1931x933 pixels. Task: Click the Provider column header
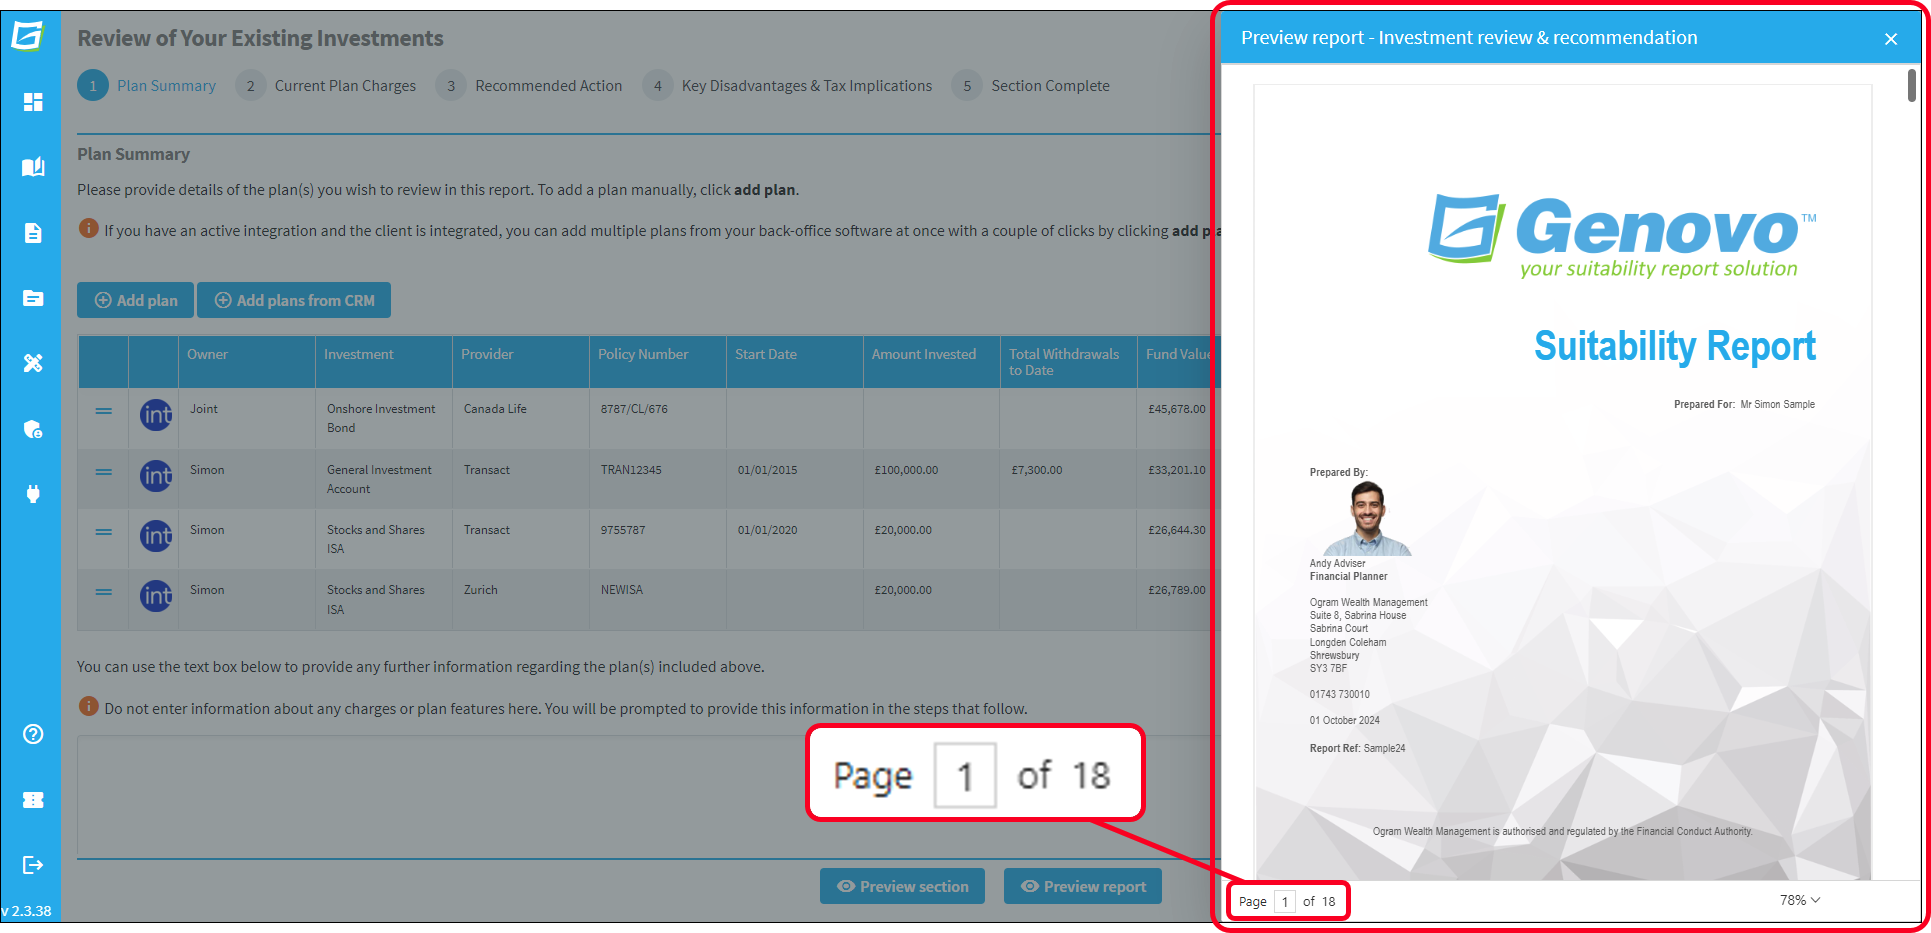pyautogui.click(x=520, y=362)
